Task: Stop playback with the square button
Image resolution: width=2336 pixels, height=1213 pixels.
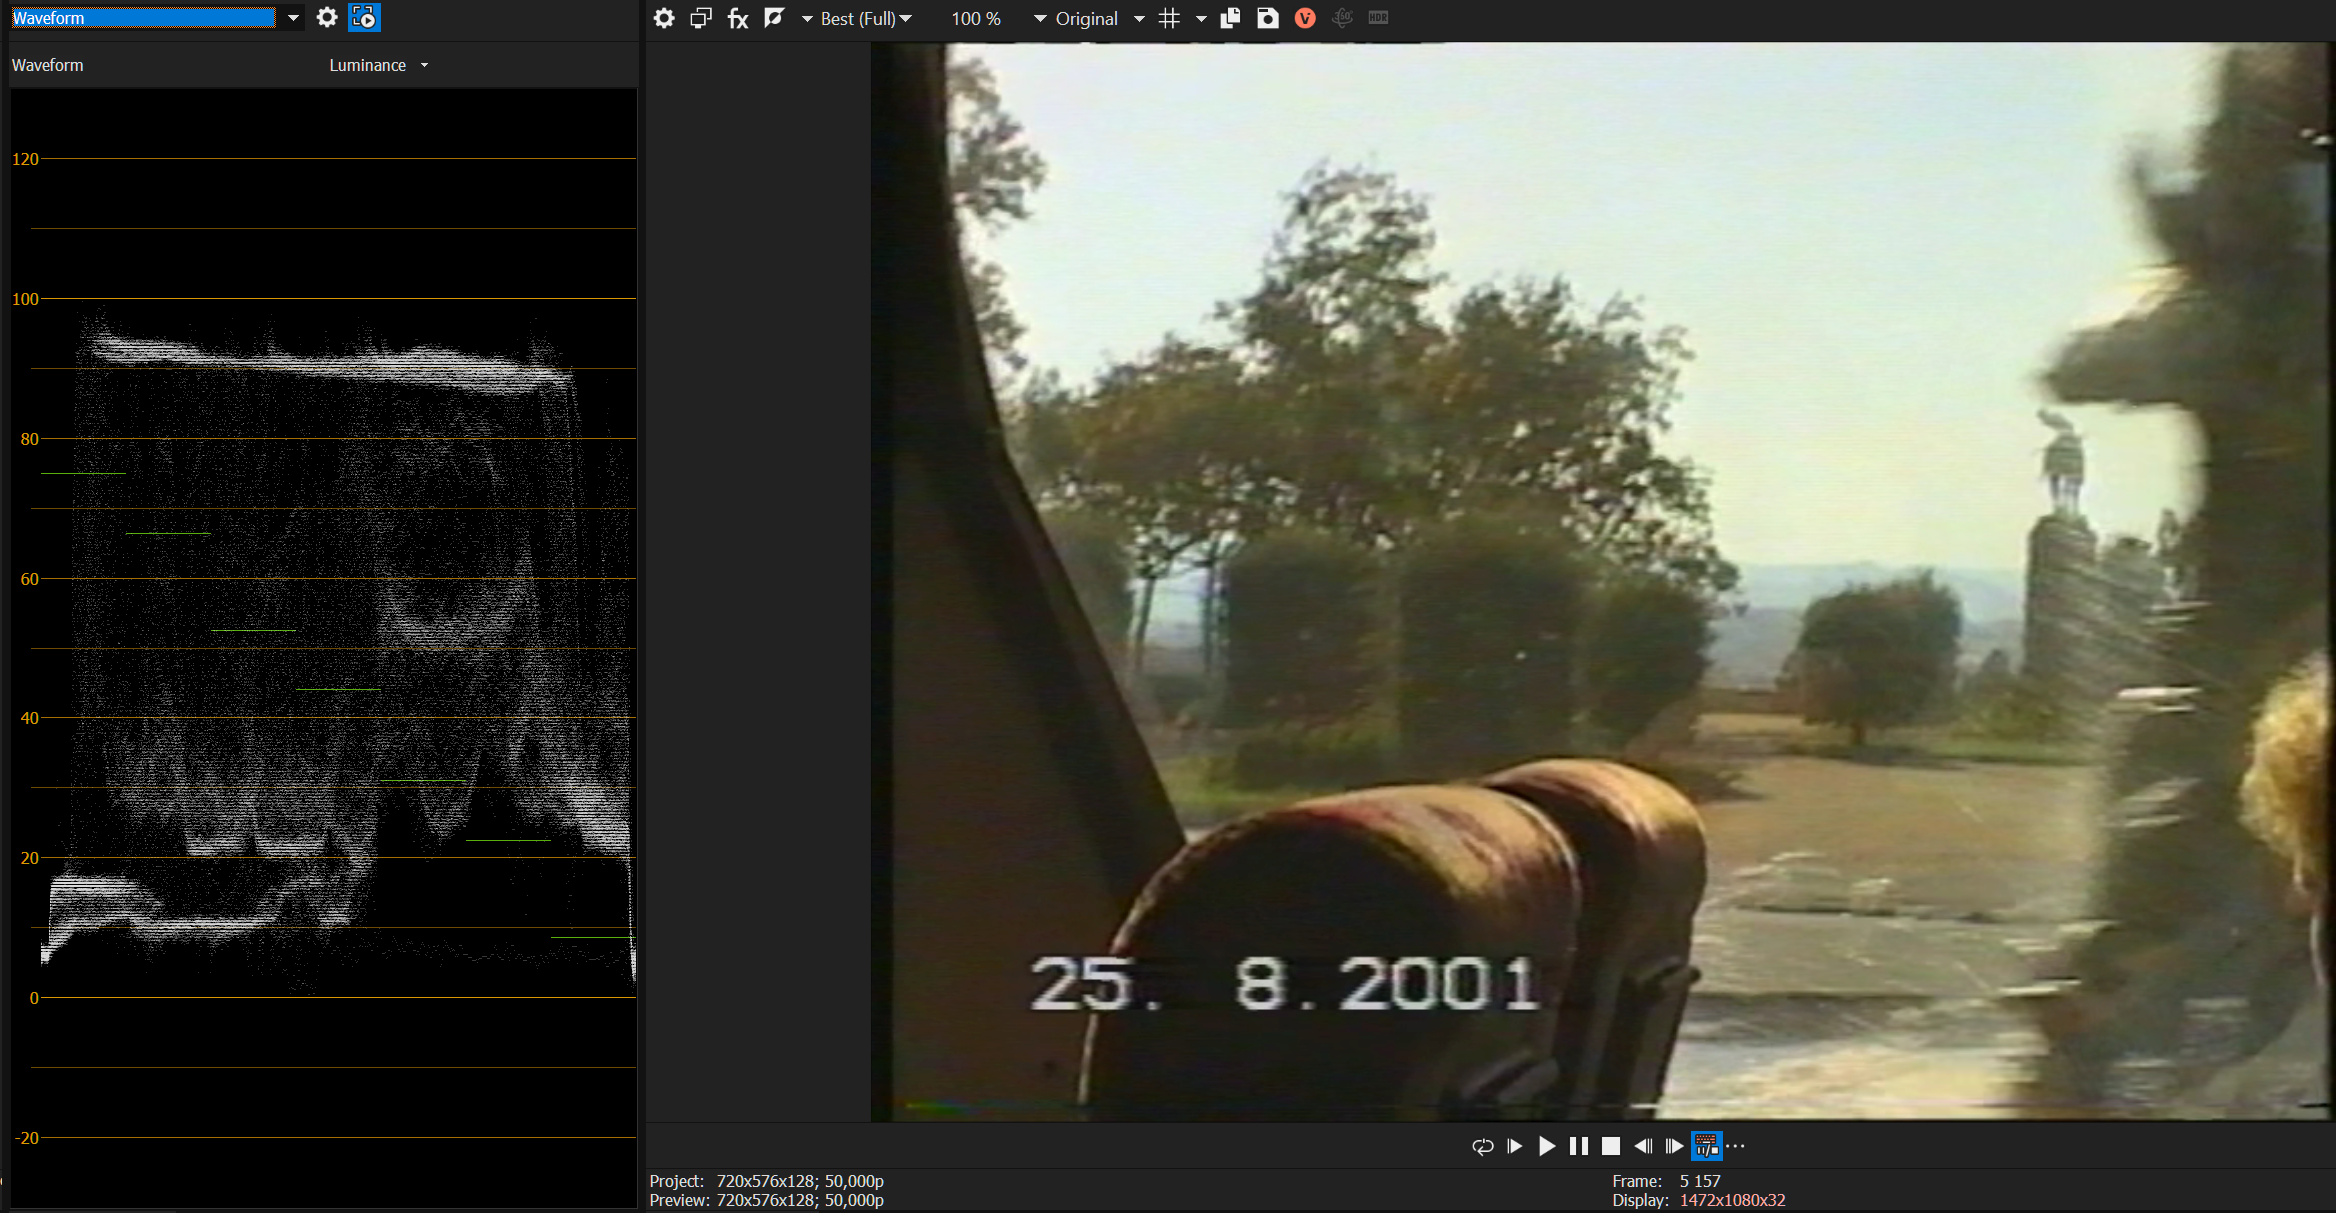Action: click(x=1611, y=1146)
